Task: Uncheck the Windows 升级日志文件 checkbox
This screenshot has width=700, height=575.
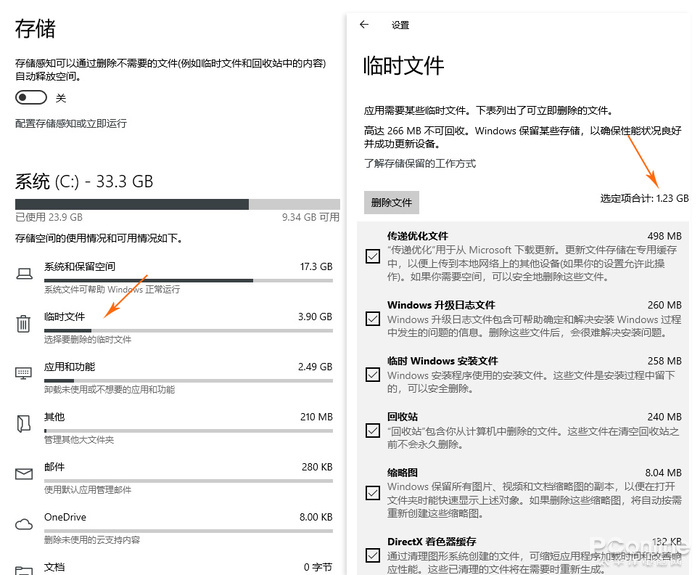Action: coord(373,319)
